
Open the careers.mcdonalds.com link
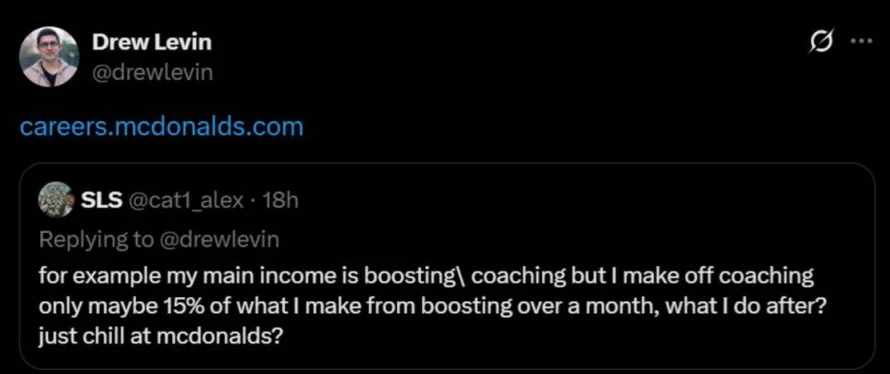pyautogui.click(x=162, y=127)
